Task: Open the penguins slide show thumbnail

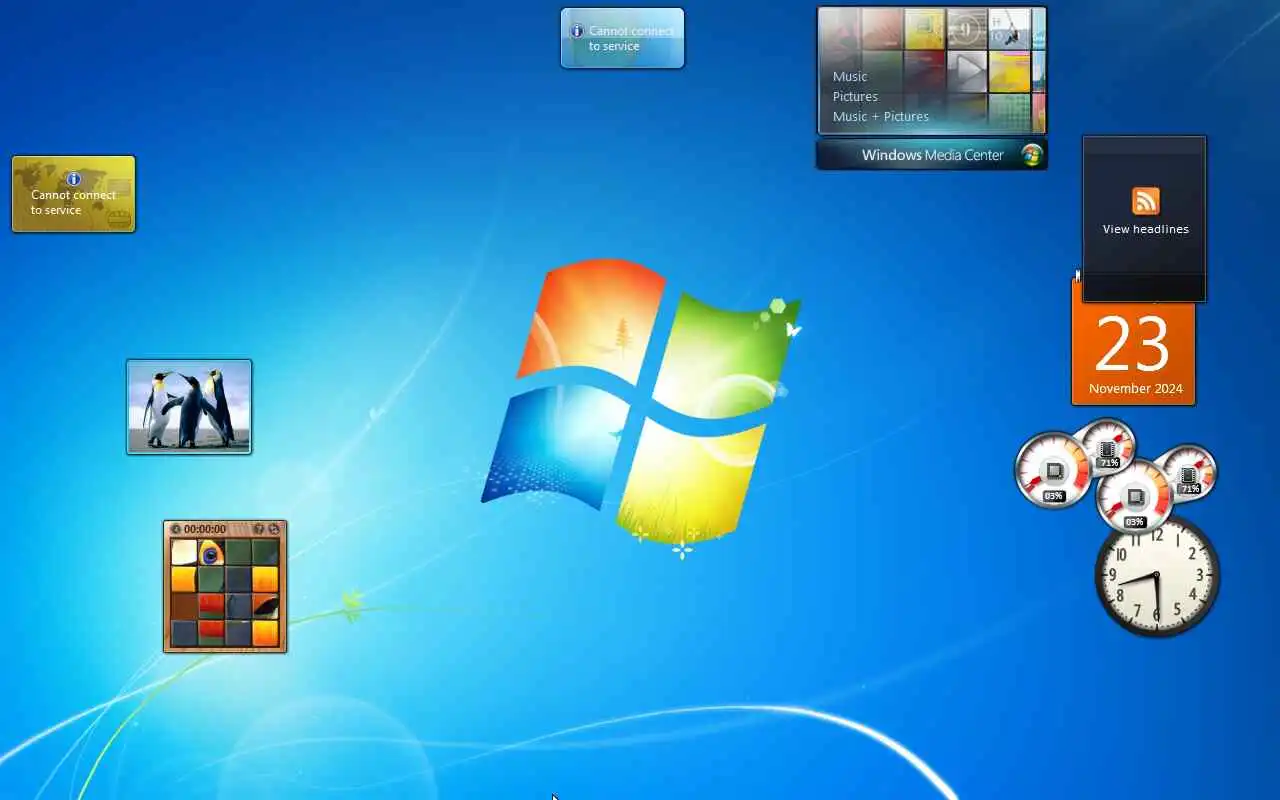Action: click(189, 407)
